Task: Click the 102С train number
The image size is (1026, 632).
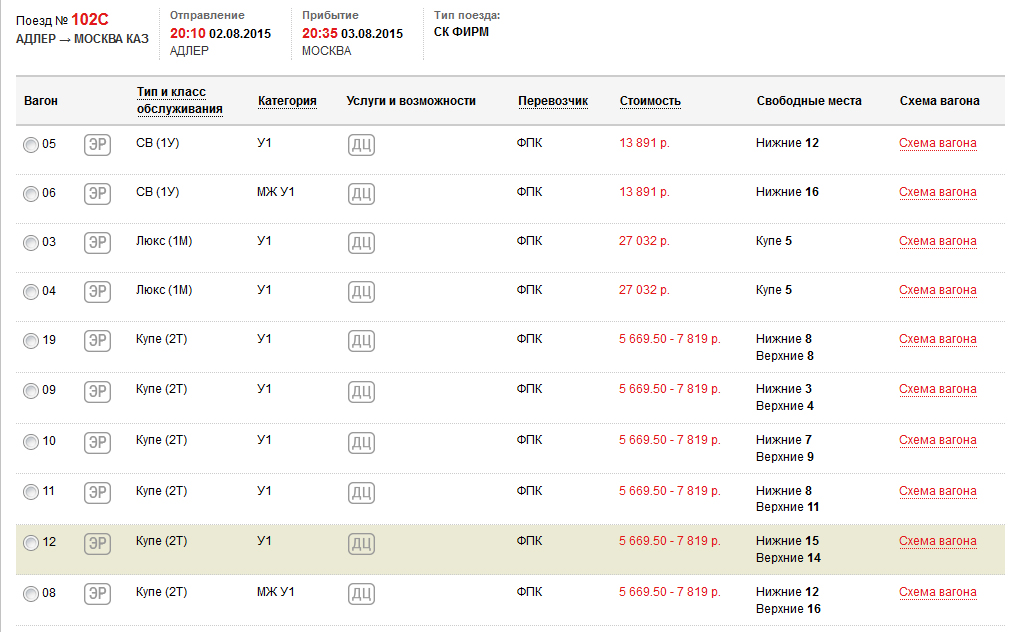Action: 89,20
